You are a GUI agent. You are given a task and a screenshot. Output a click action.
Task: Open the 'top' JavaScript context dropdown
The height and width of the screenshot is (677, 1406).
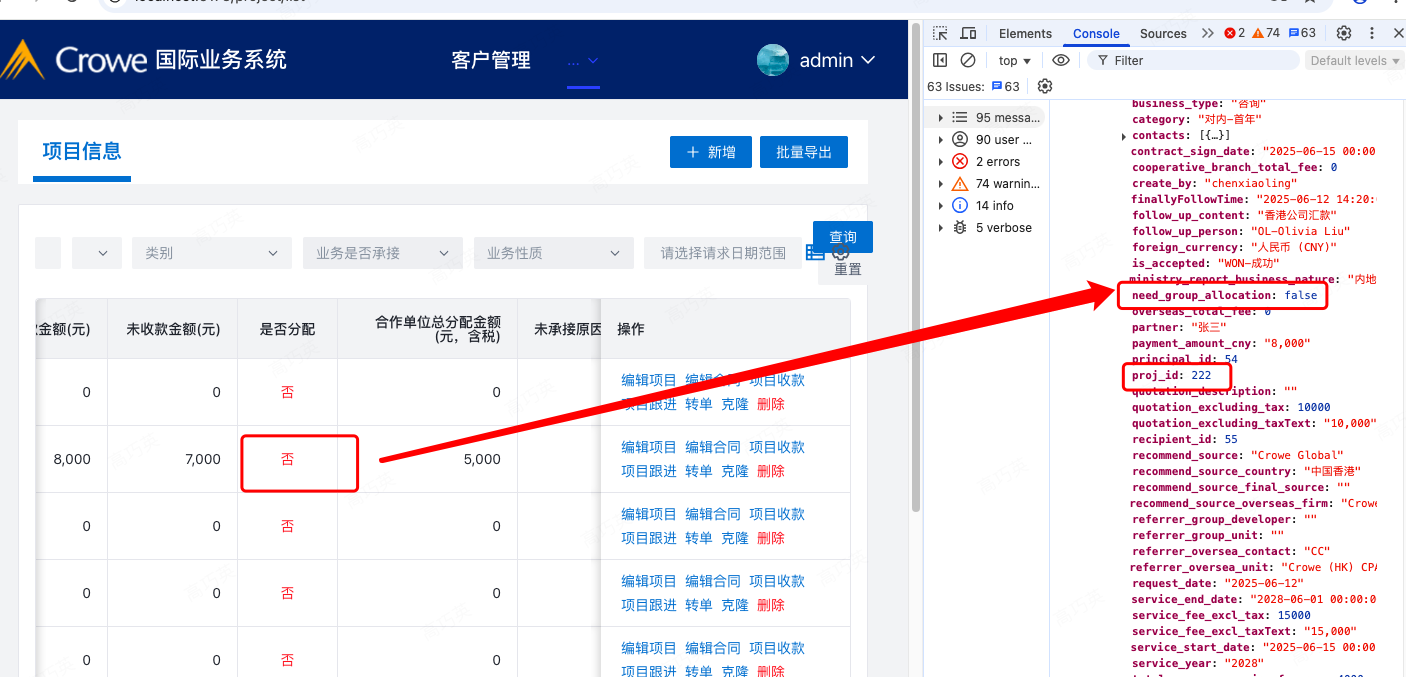[x=1014, y=60]
